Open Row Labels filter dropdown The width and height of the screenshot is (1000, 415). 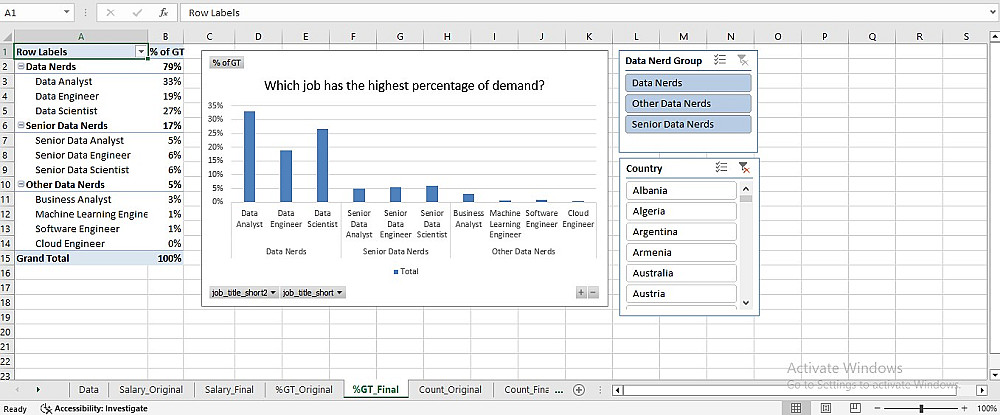(139, 51)
